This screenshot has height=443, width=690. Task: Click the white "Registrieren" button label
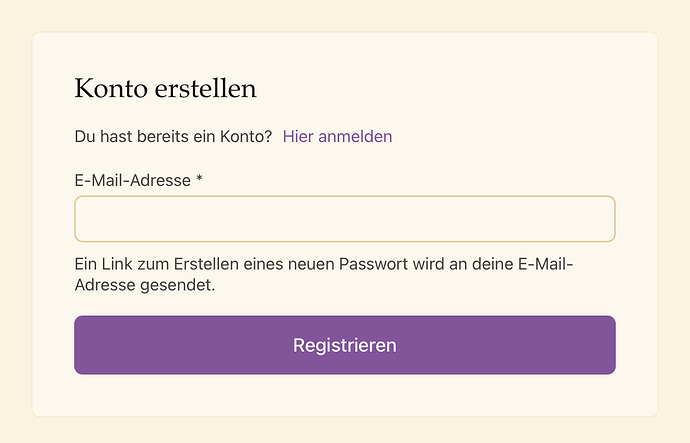click(344, 345)
